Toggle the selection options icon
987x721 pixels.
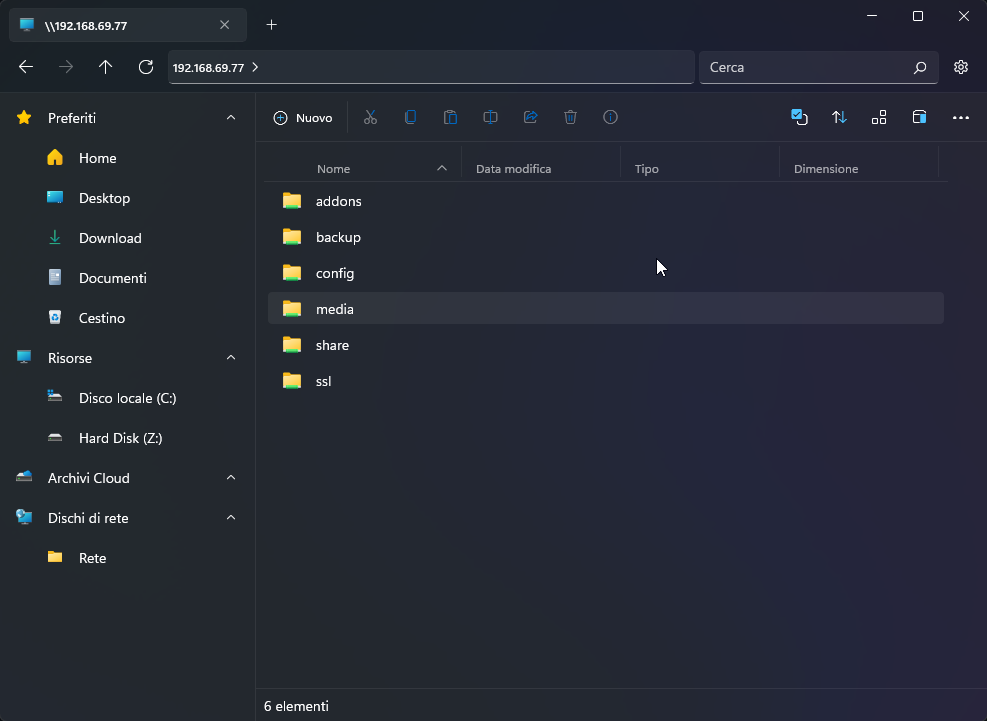799,117
